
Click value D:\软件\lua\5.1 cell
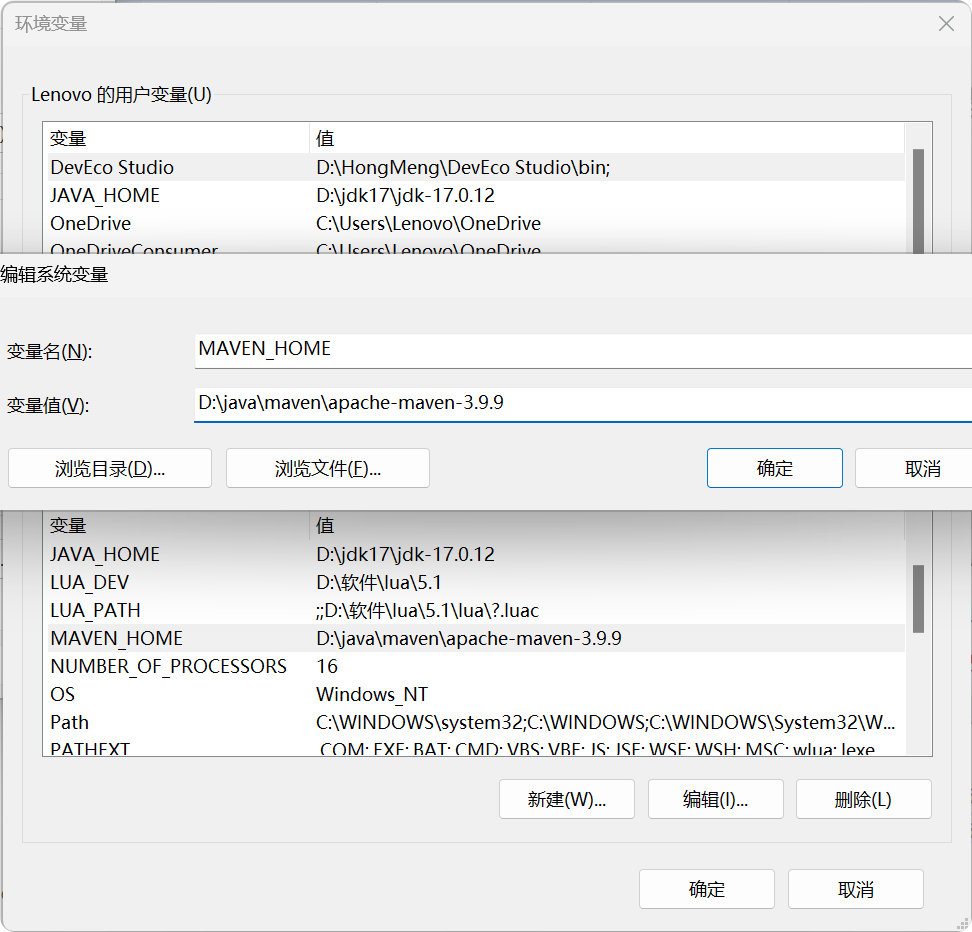pos(379,582)
